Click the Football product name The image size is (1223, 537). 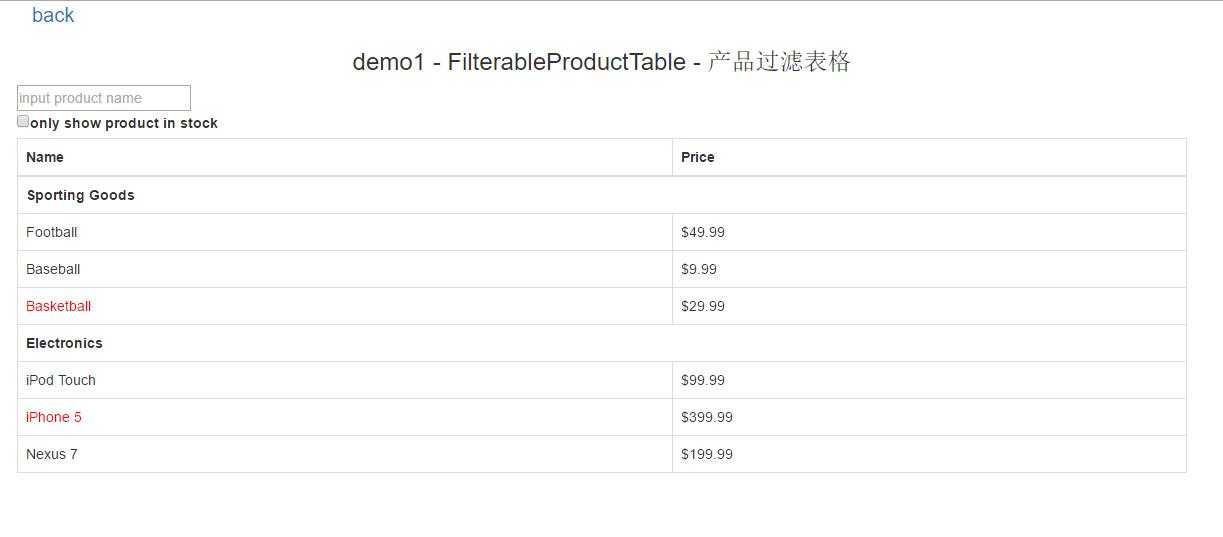click(52, 232)
